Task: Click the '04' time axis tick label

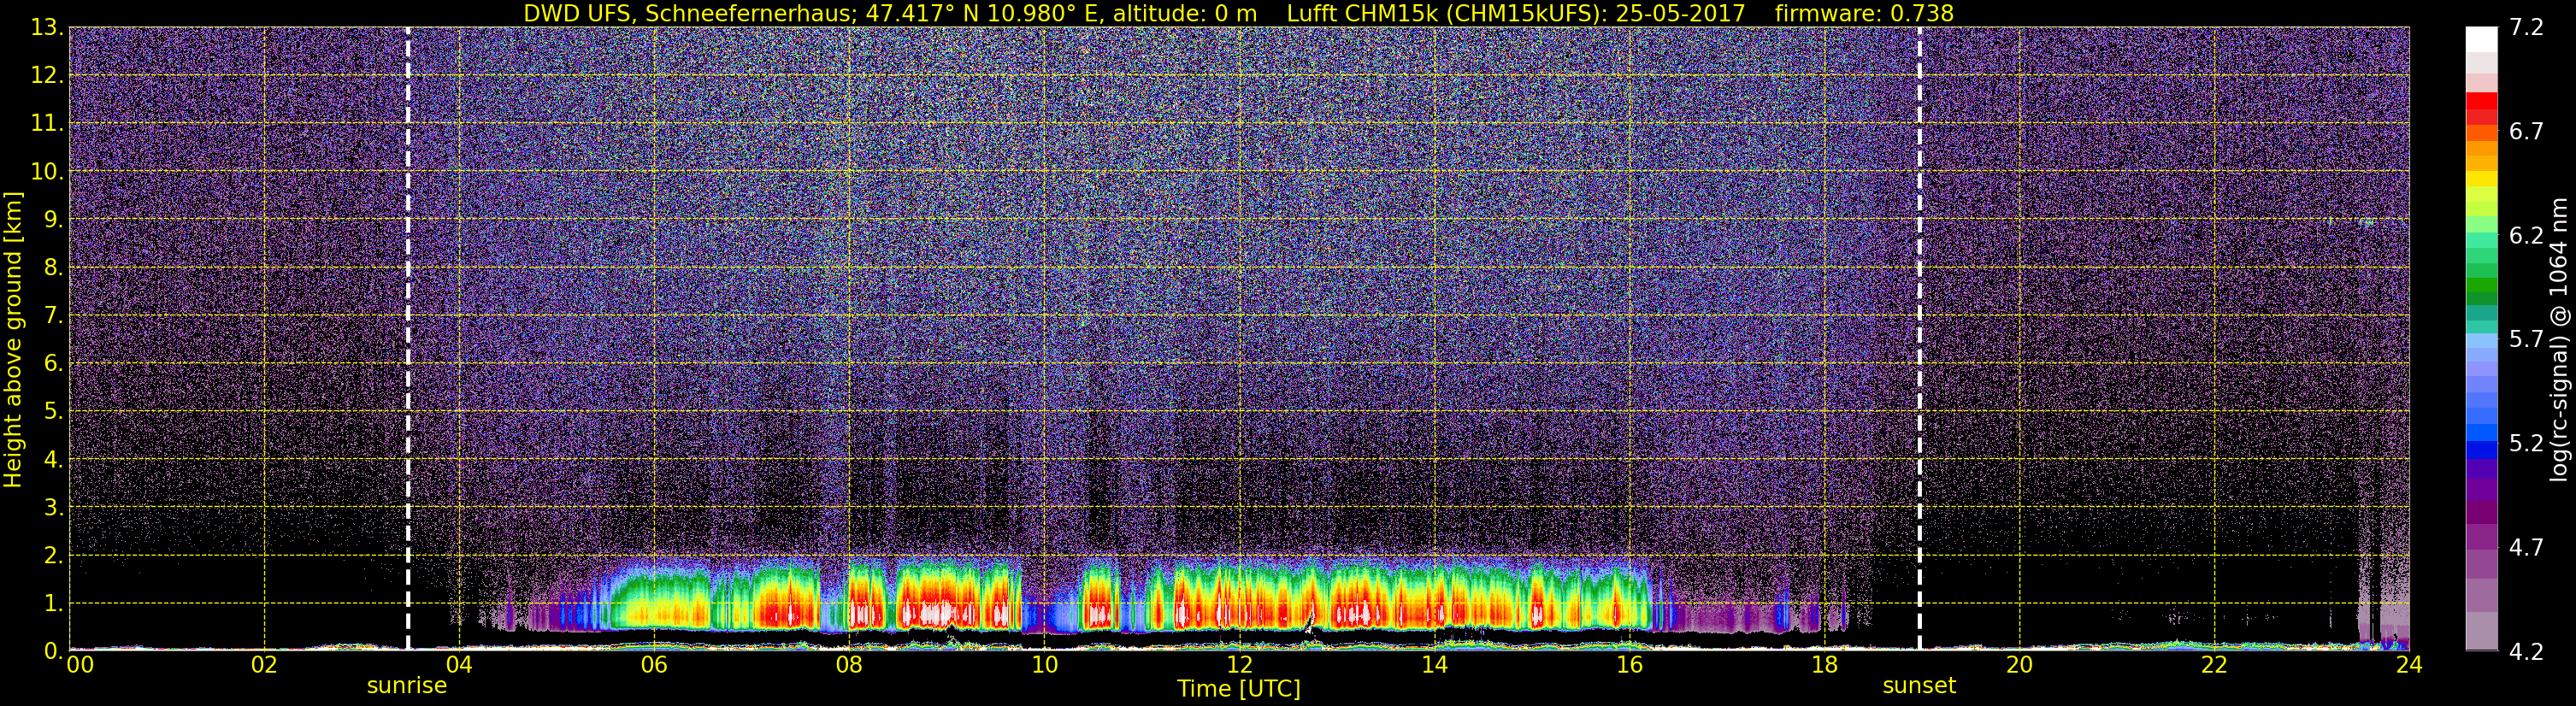Action: (x=459, y=665)
